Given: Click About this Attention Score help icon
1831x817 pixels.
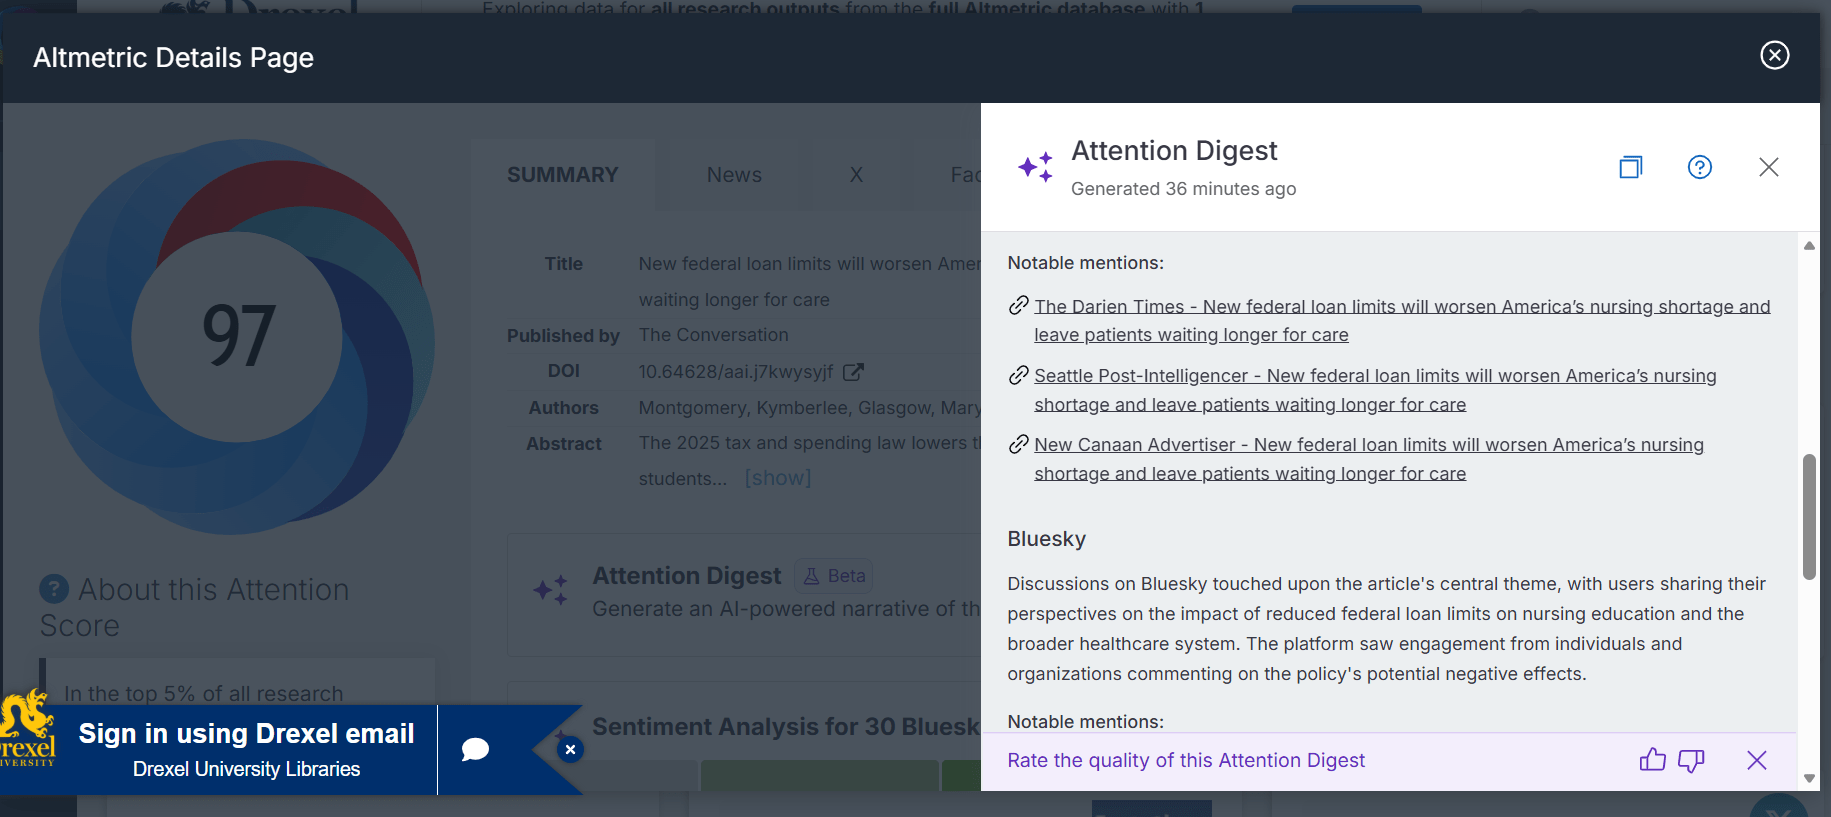Looking at the screenshot, I should pos(54,589).
